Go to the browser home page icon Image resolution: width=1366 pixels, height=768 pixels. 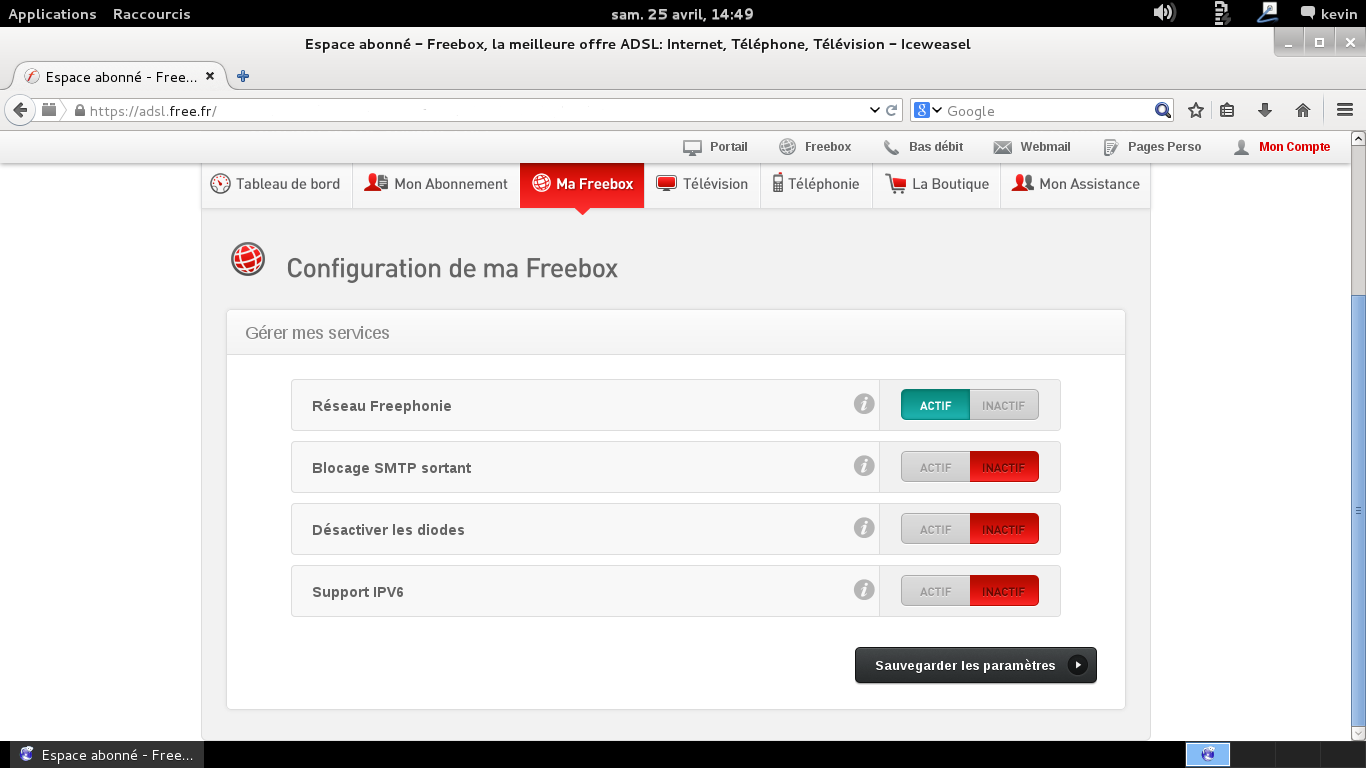pyautogui.click(x=1303, y=110)
